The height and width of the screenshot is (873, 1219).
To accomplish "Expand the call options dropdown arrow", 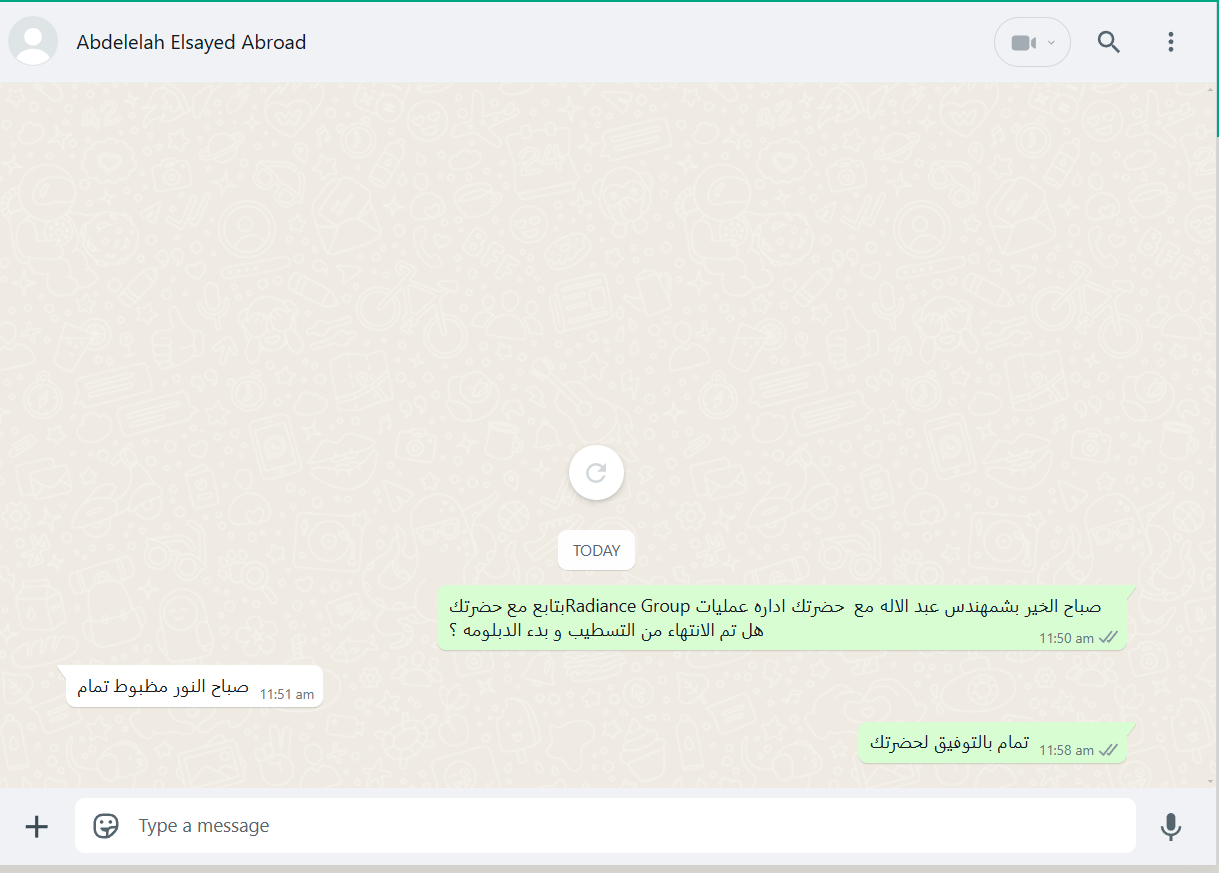I will coord(1051,43).
